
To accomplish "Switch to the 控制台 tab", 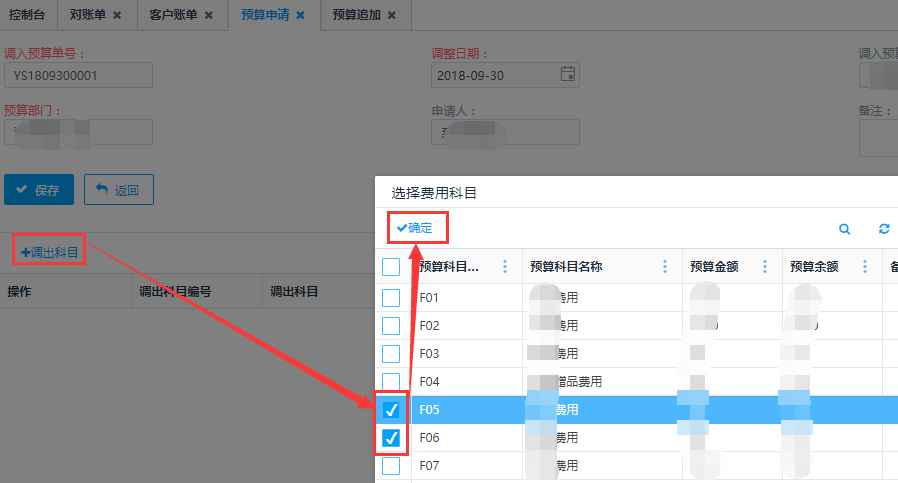I will click(x=29, y=15).
